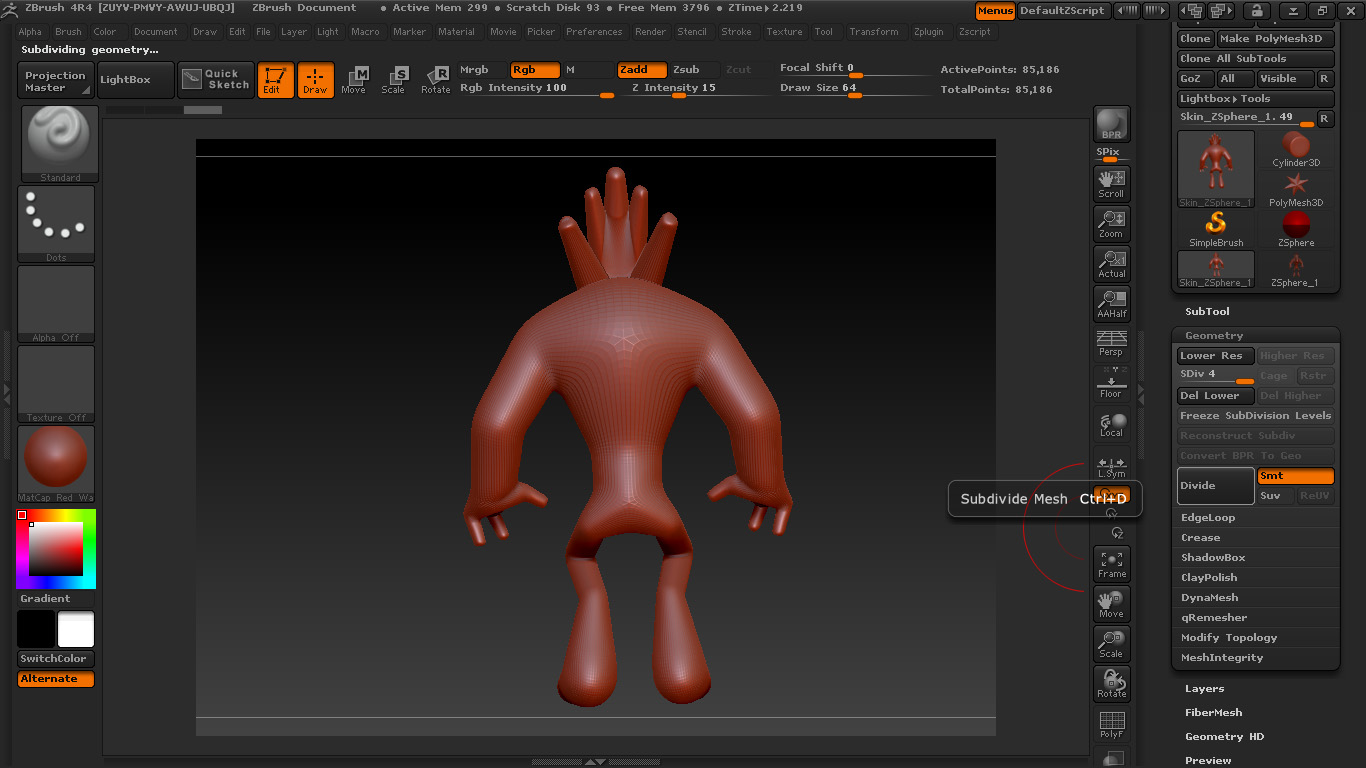Click the Divide button
The width and height of the screenshot is (1366, 768).
pos(1216,486)
